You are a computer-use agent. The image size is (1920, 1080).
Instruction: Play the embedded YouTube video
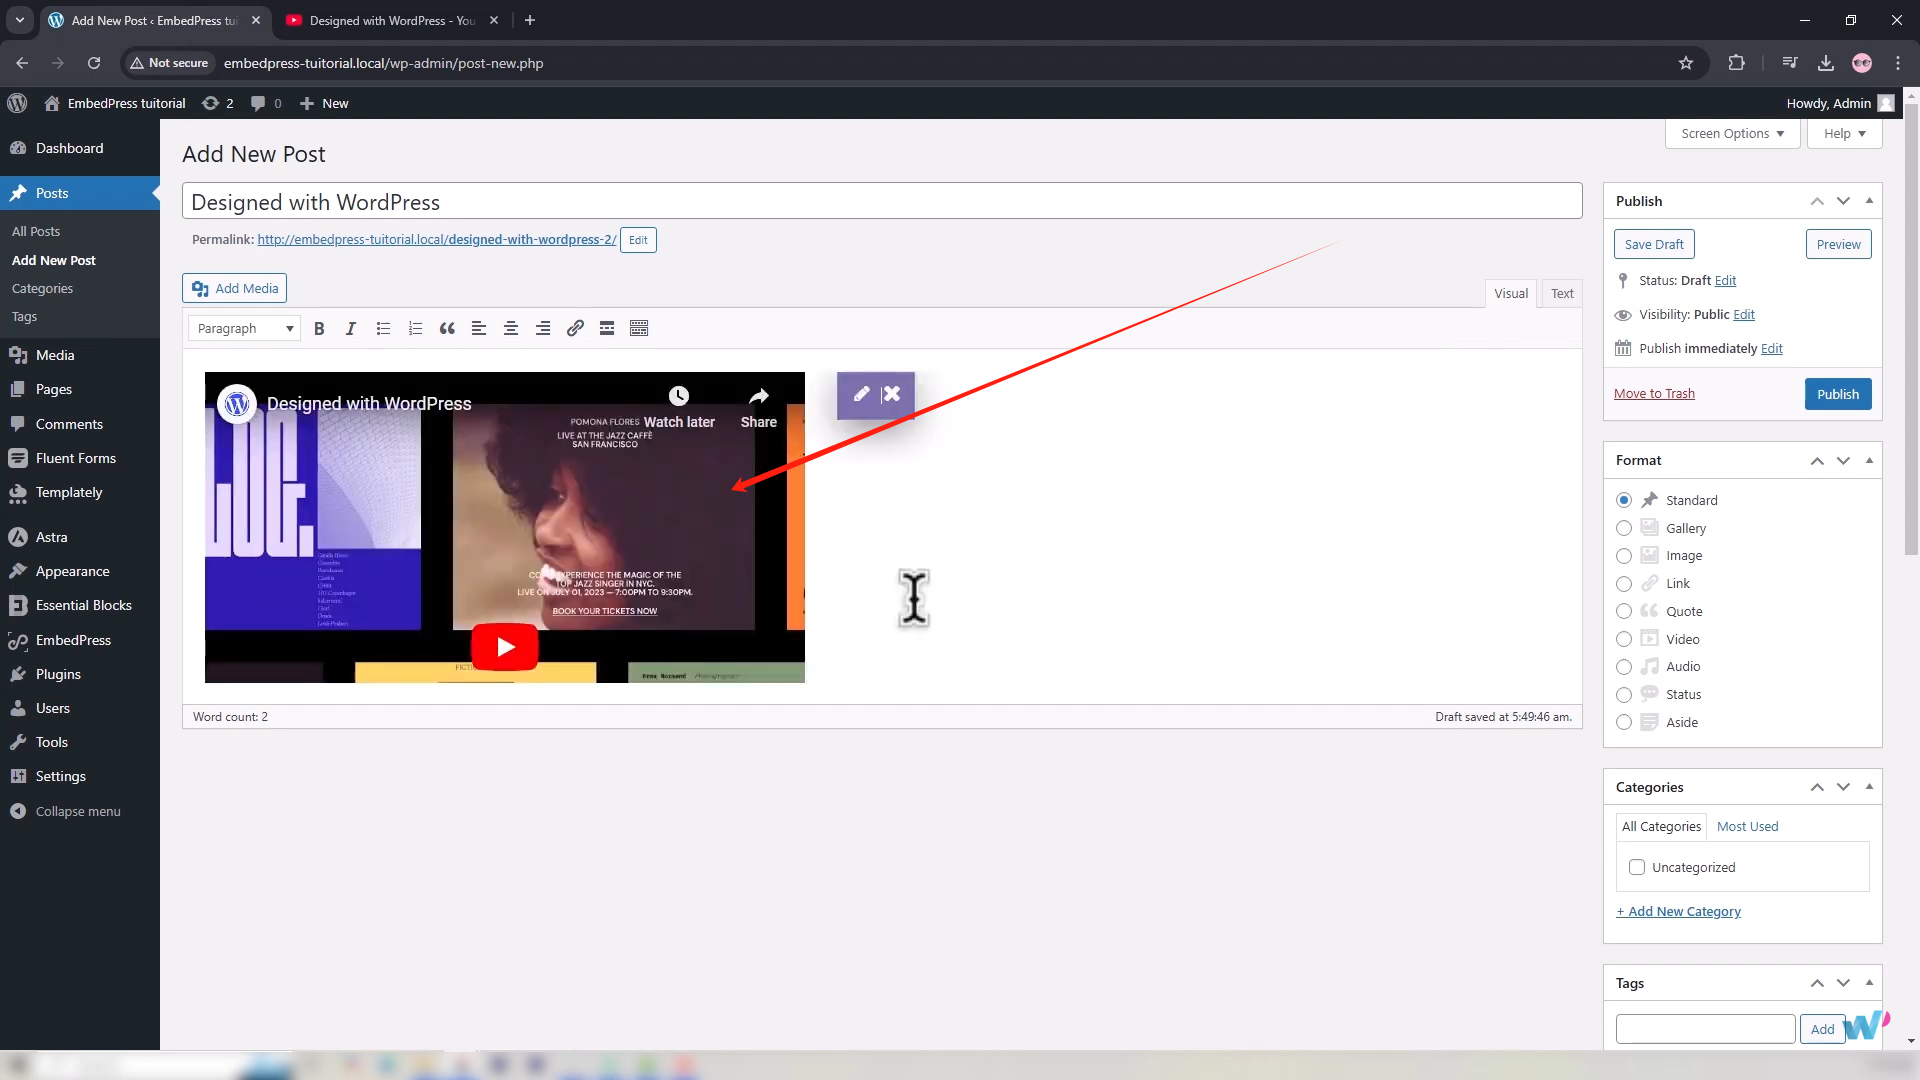[505, 647]
